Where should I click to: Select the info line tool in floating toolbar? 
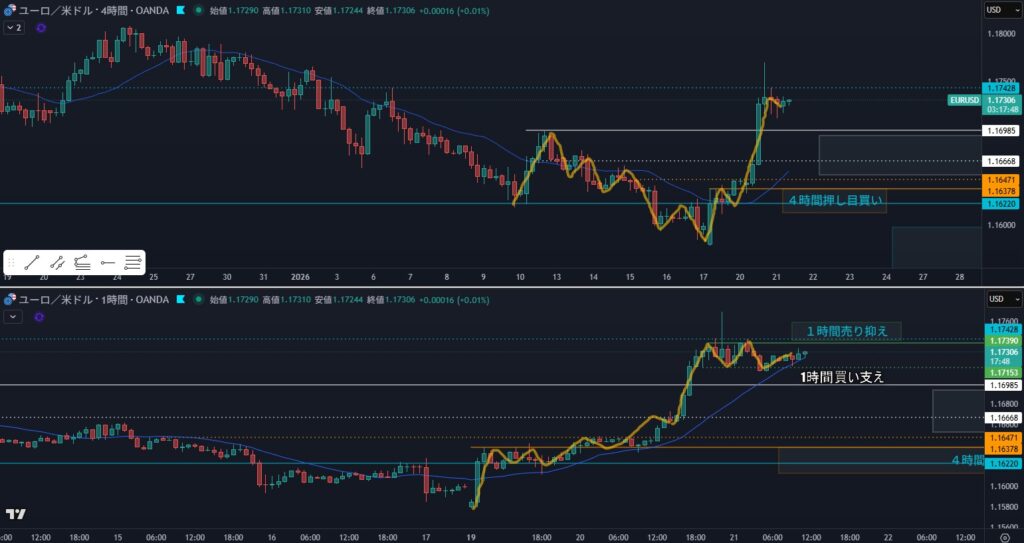click(57, 262)
